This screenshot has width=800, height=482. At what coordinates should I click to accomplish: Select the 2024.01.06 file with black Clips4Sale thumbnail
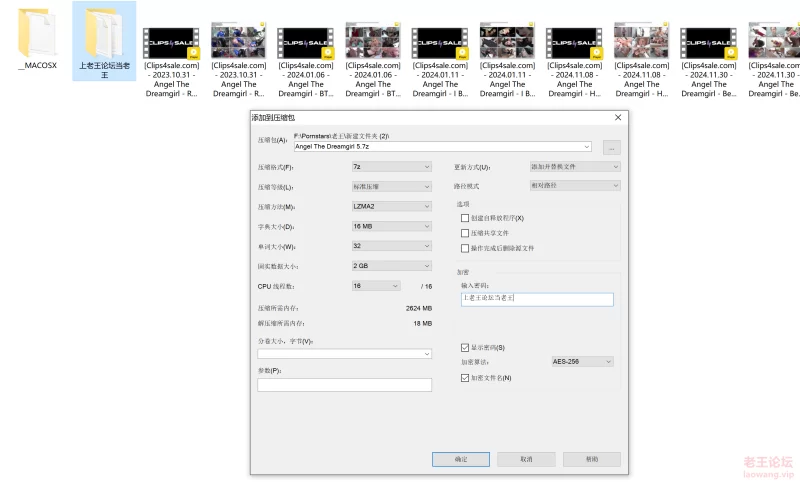tap(306, 61)
